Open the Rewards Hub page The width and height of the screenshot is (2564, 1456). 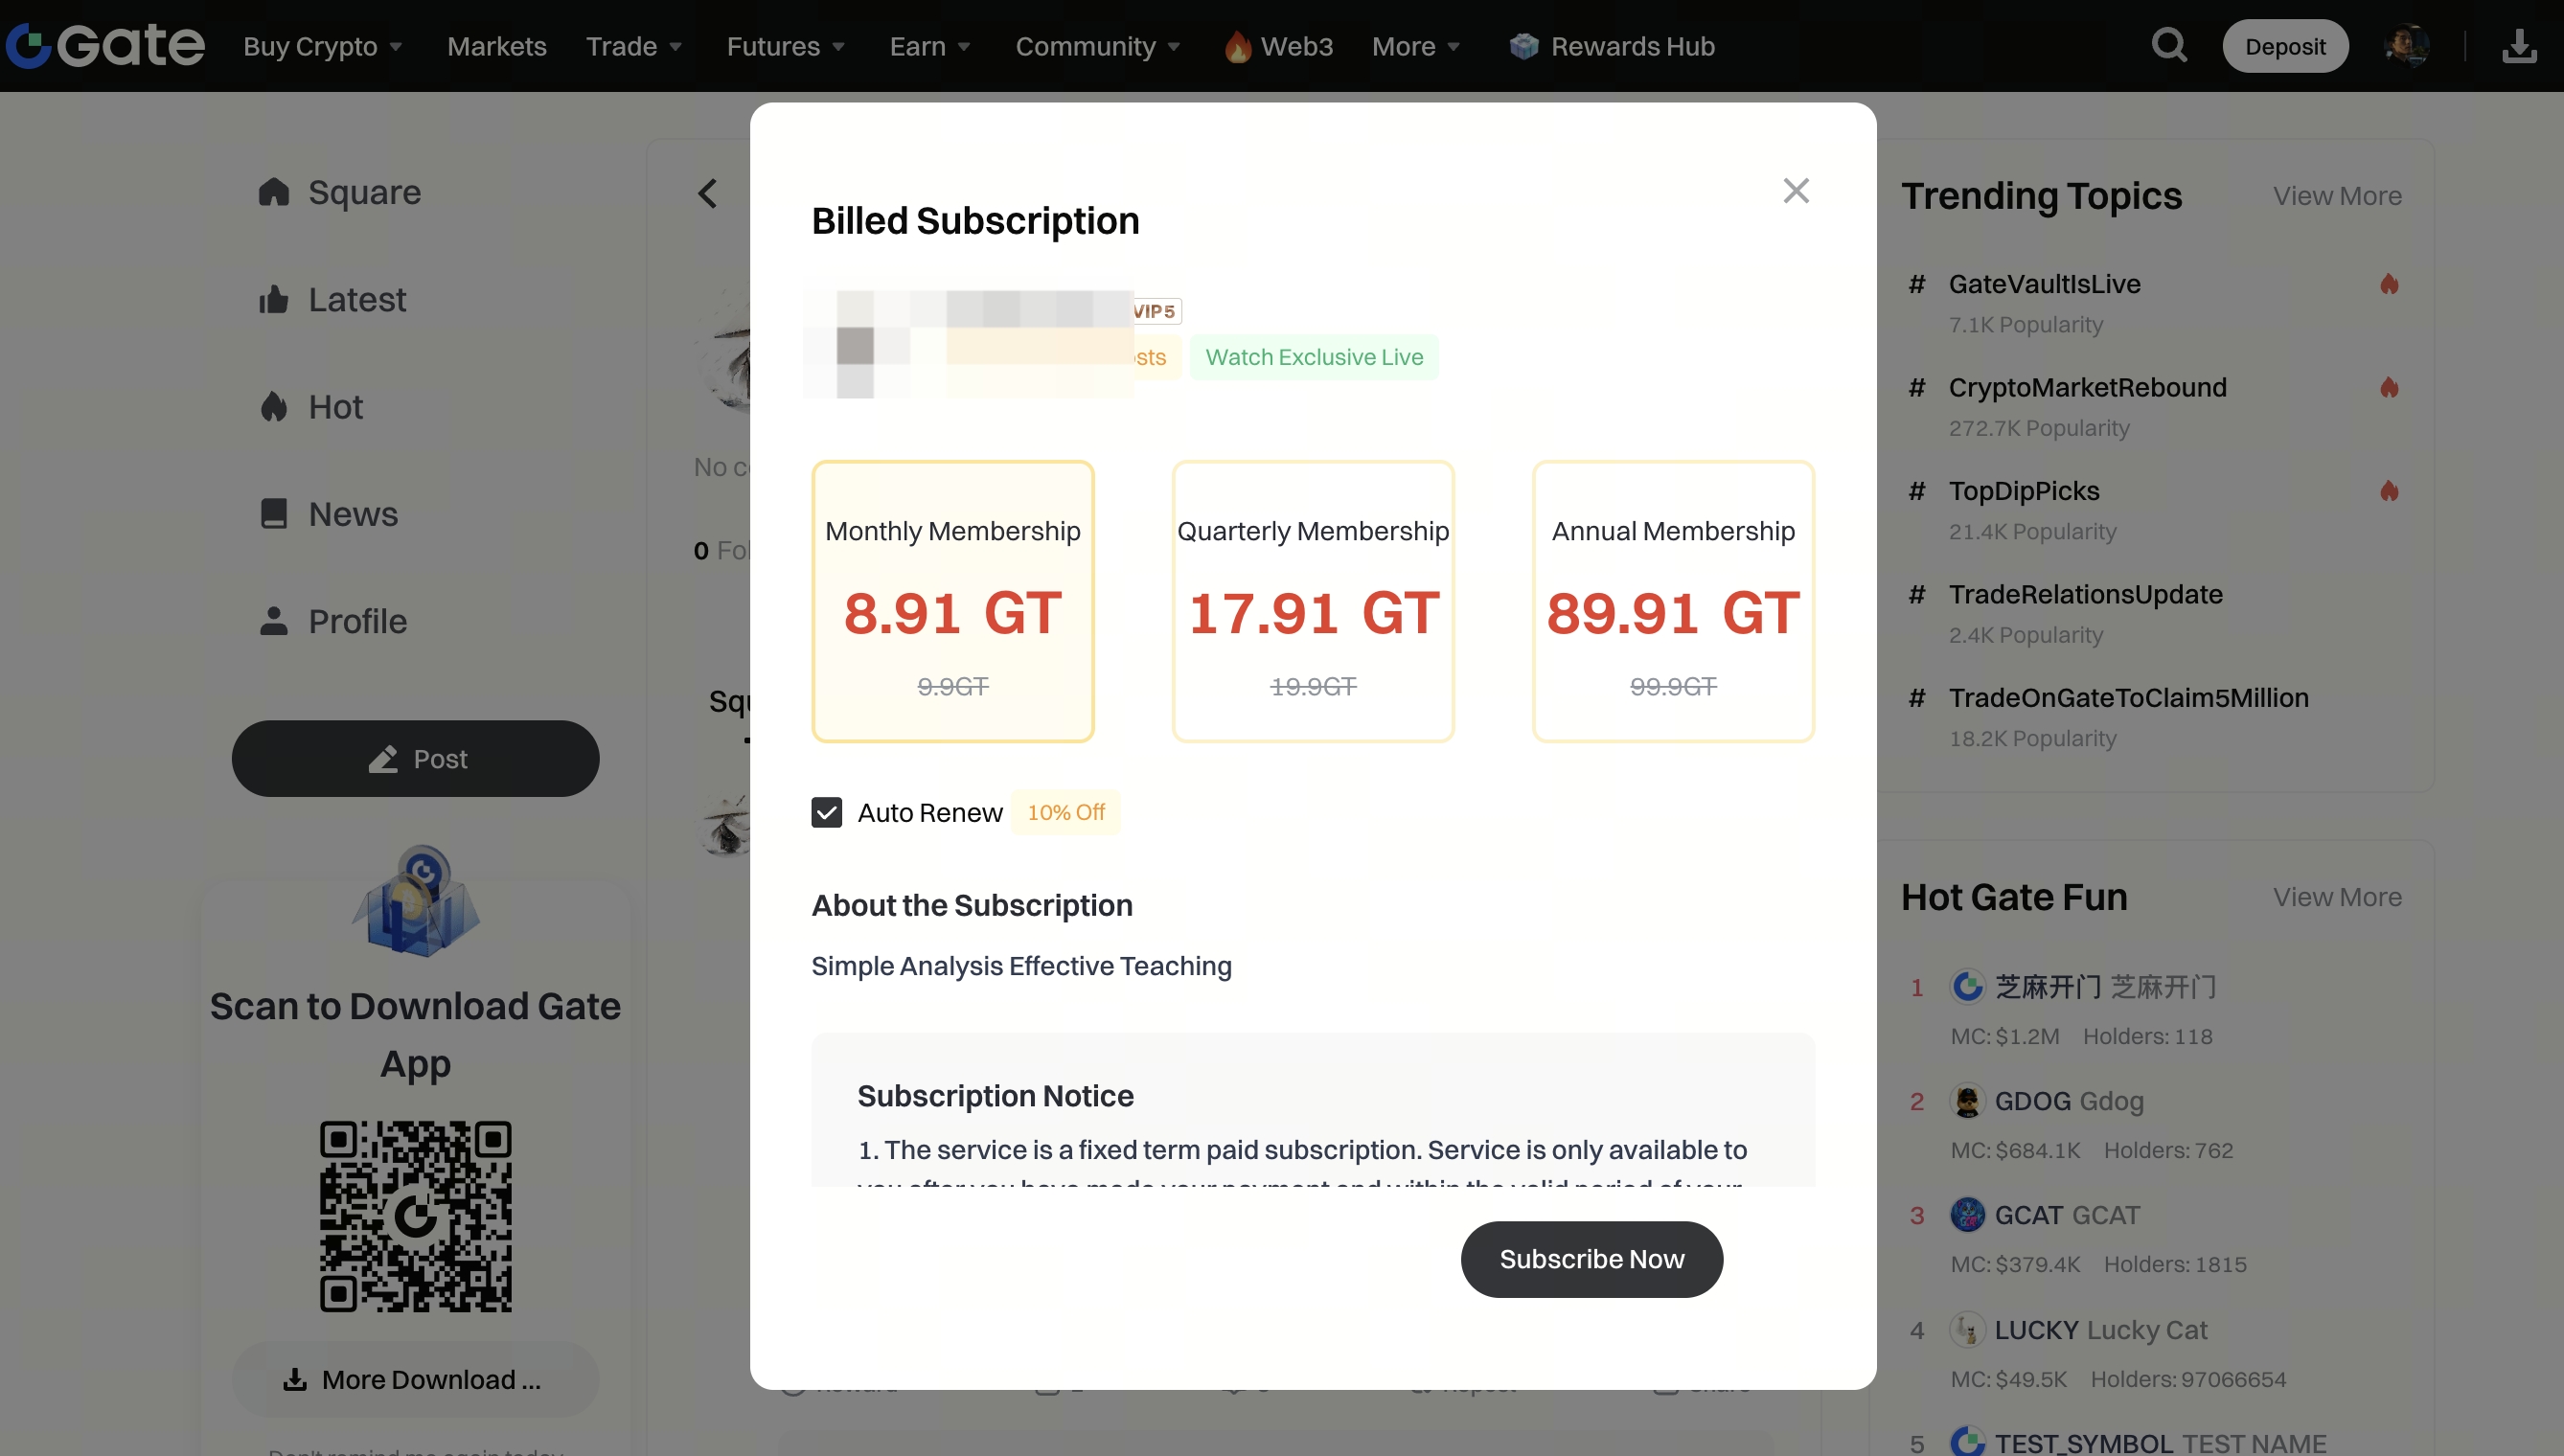[x=1612, y=46]
